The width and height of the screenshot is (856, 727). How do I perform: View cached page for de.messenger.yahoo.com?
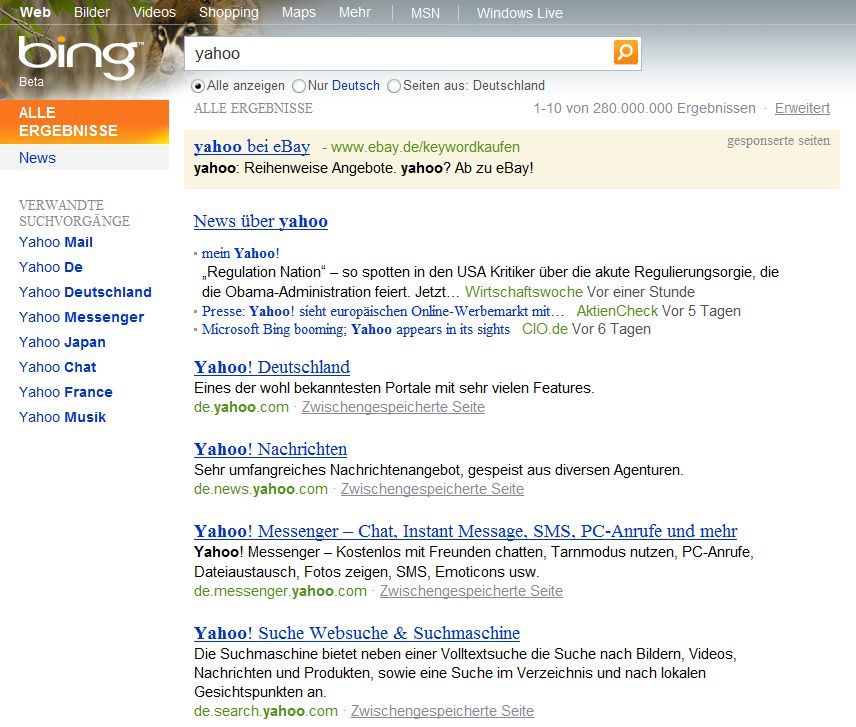[471, 591]
